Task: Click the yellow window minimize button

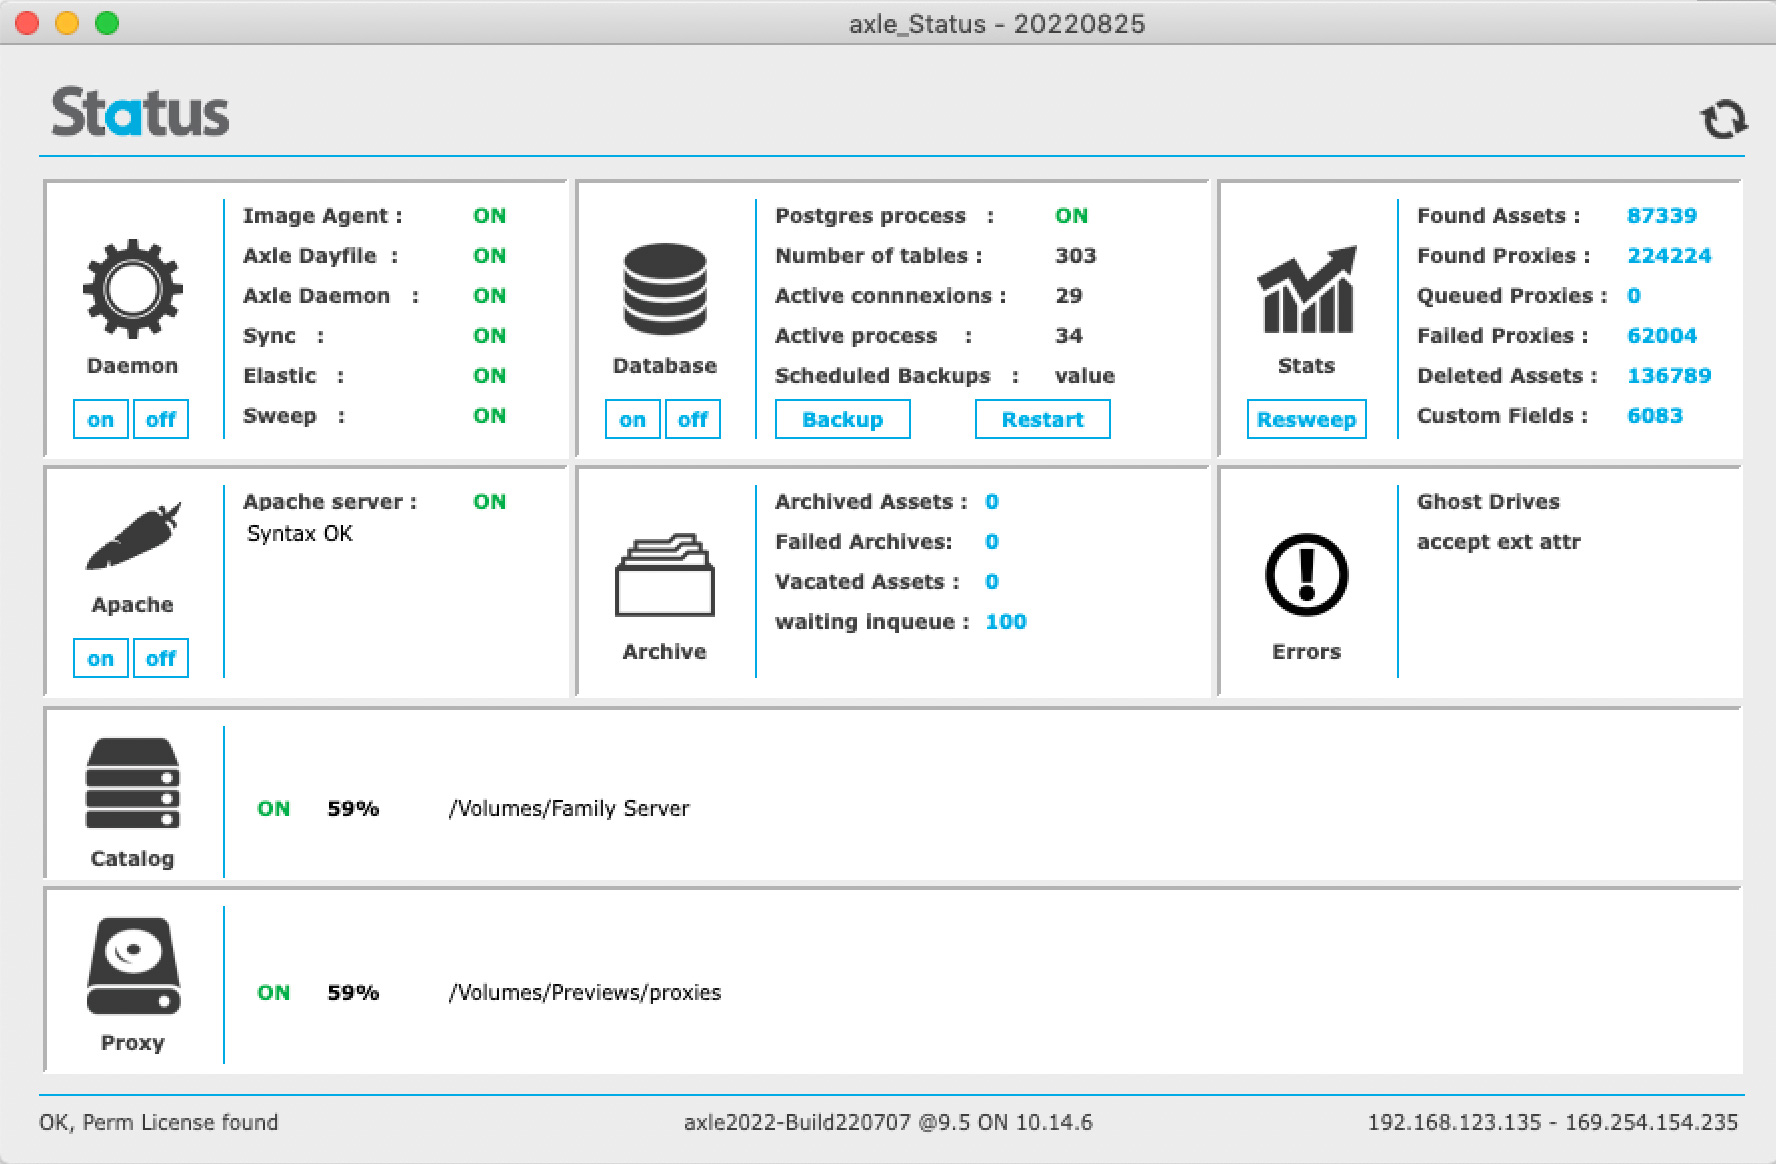Action: 67,23
